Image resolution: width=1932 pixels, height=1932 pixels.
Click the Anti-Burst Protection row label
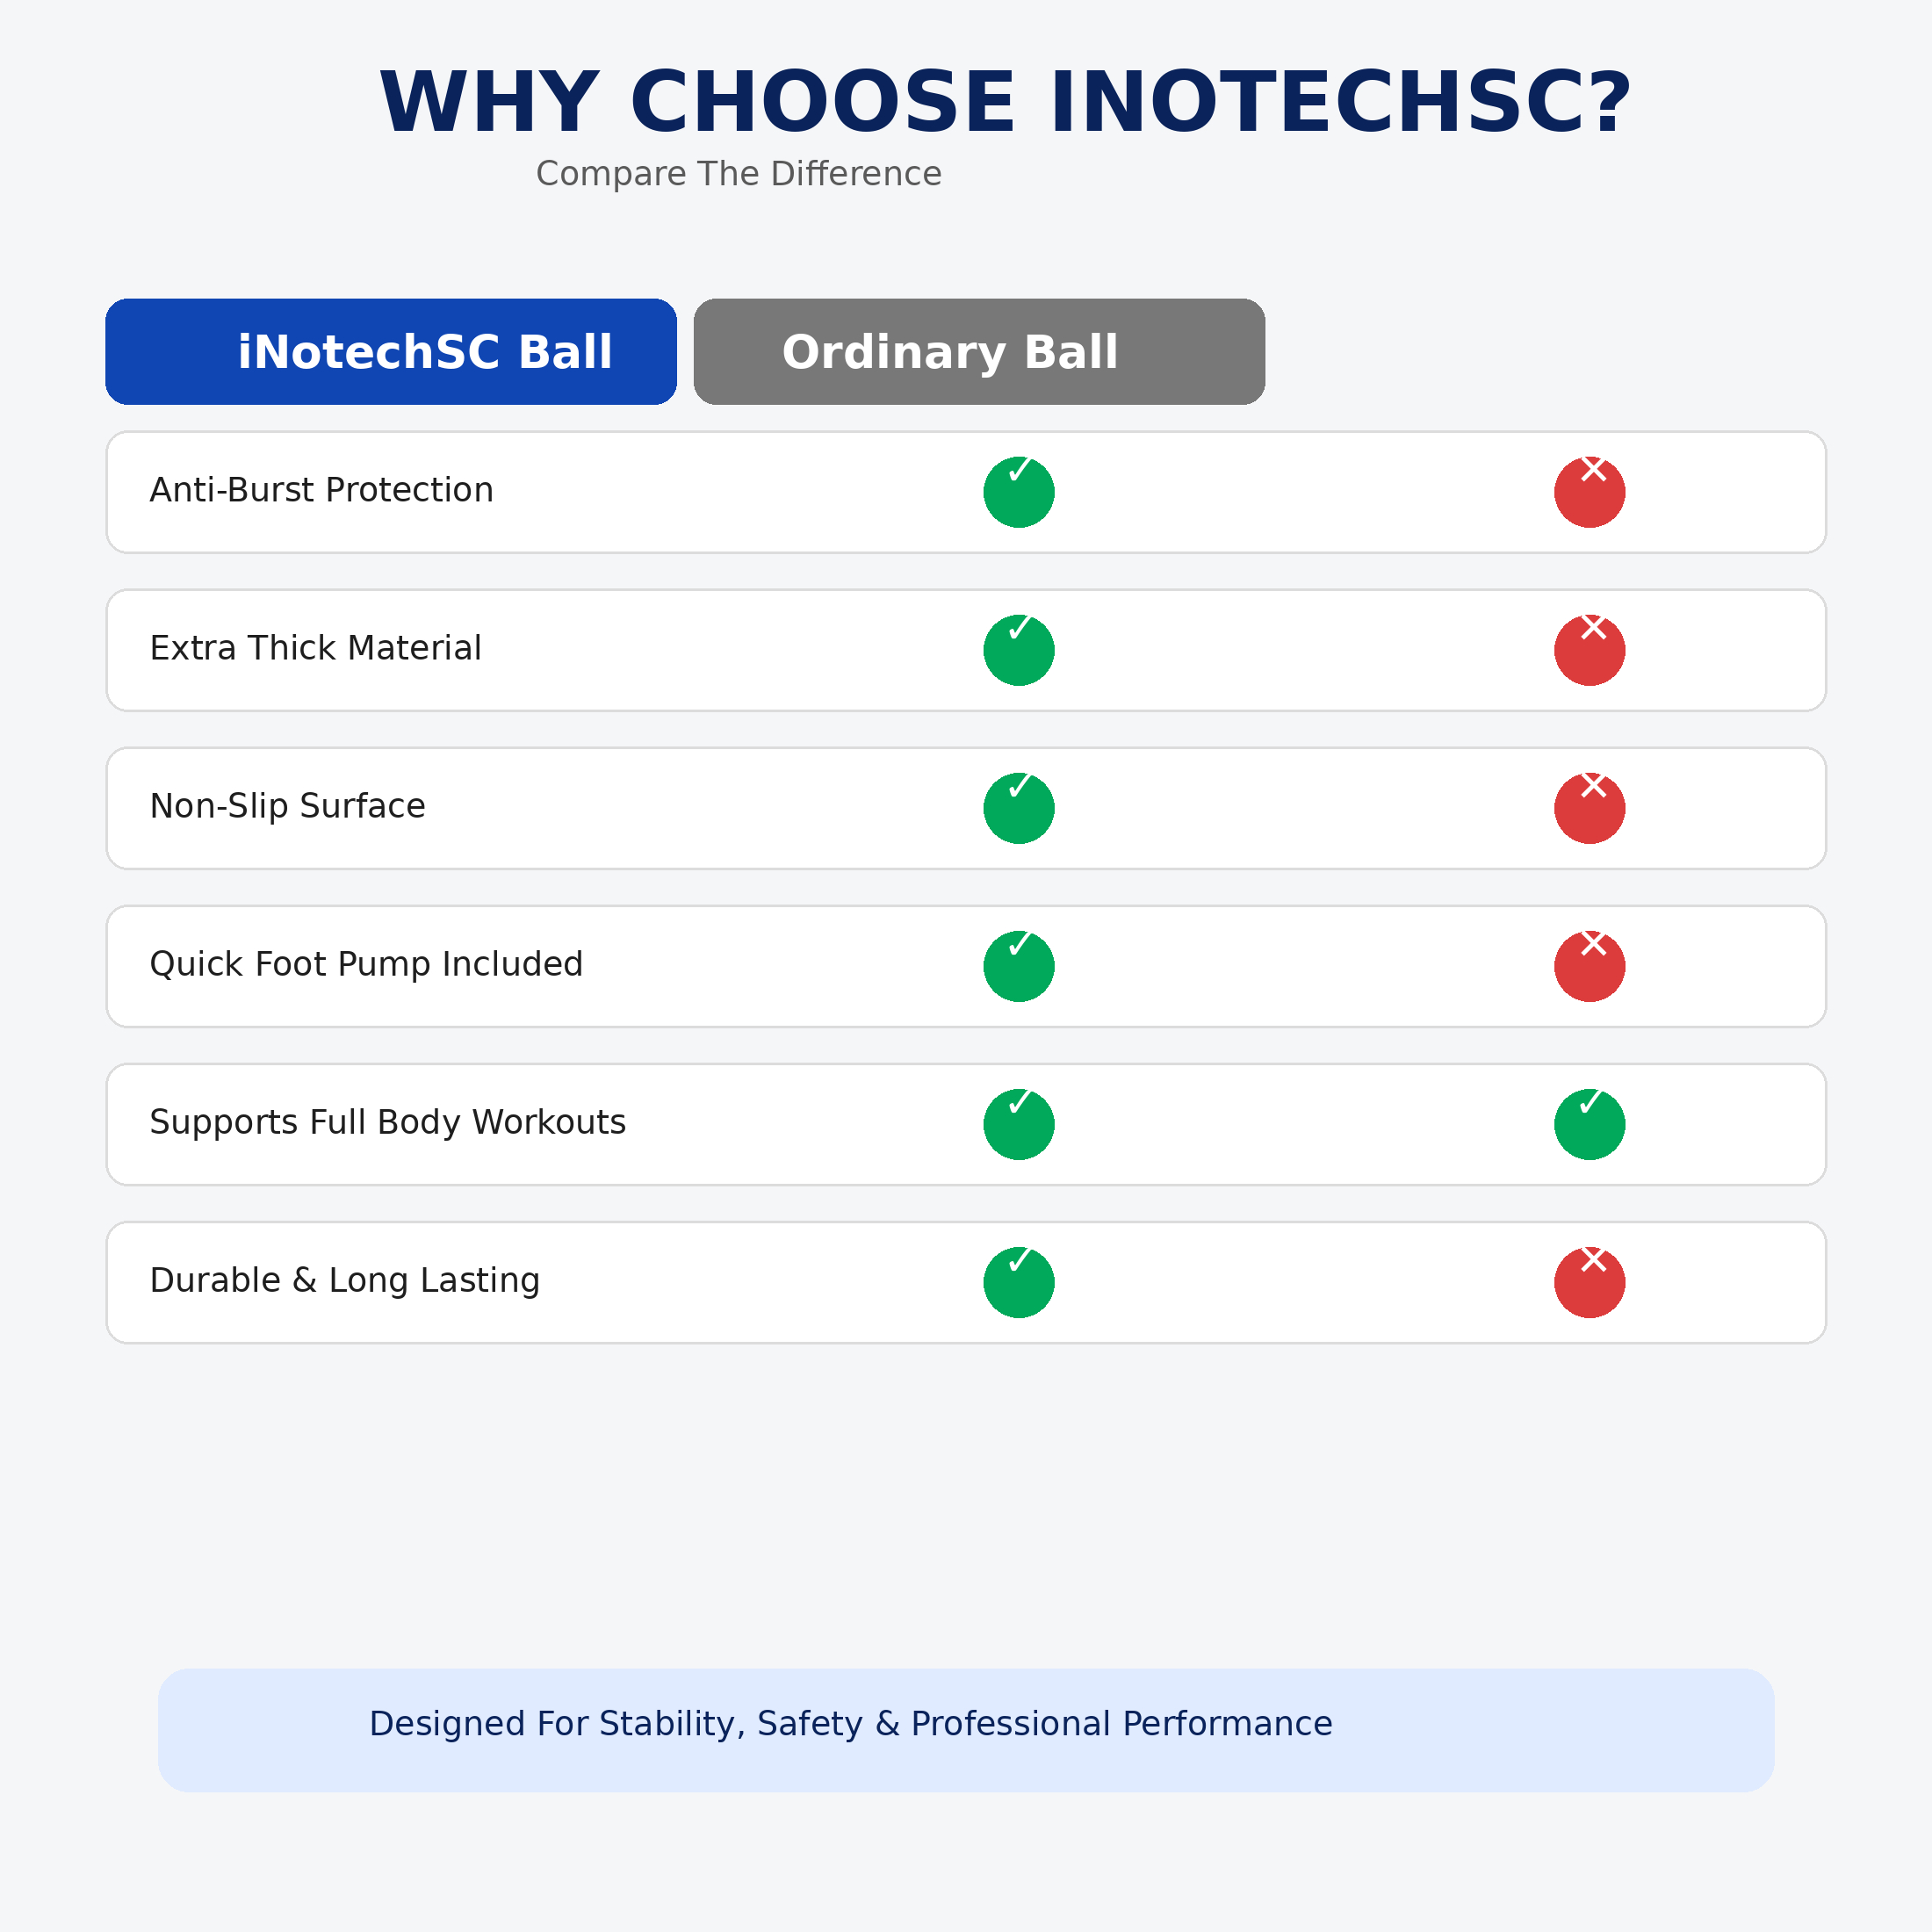click(x=321, y=490)
